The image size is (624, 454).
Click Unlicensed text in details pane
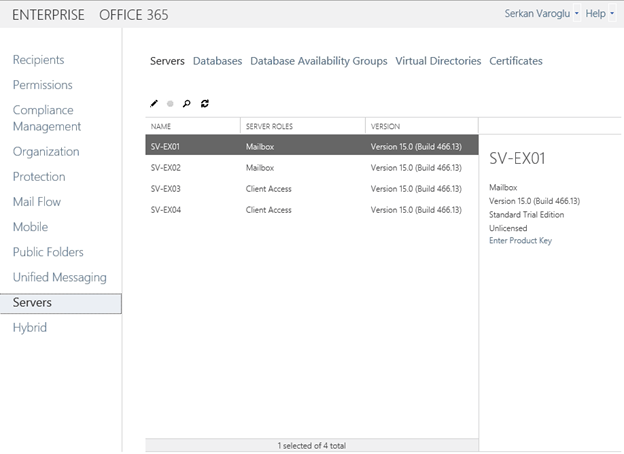coord(508,228)
